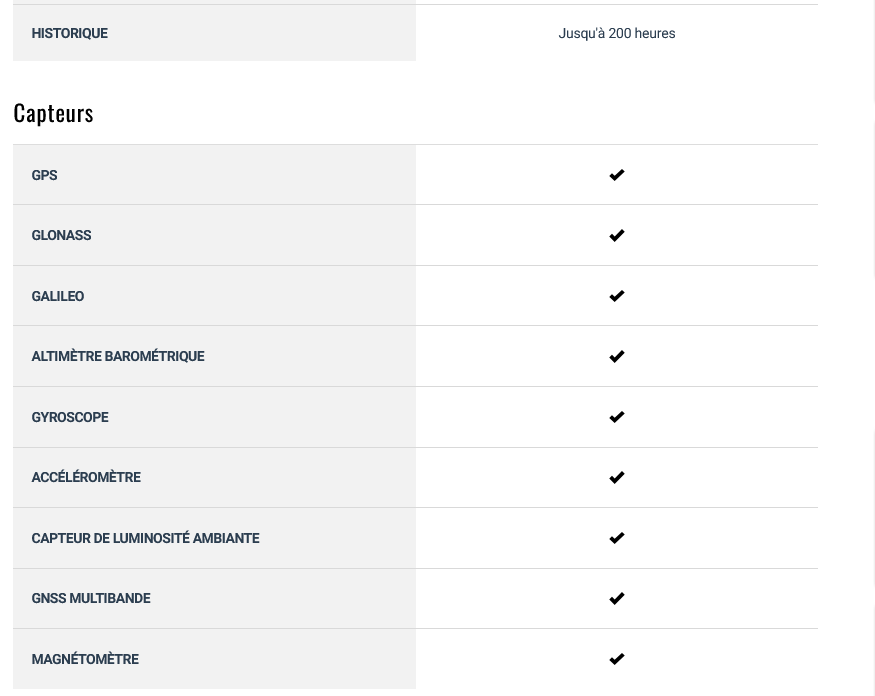Image resolution: width=875 pixels, height=696 pixels.
Task: Click checkmark for Capteur de luminosité ambiante
Action: point(616,538)
